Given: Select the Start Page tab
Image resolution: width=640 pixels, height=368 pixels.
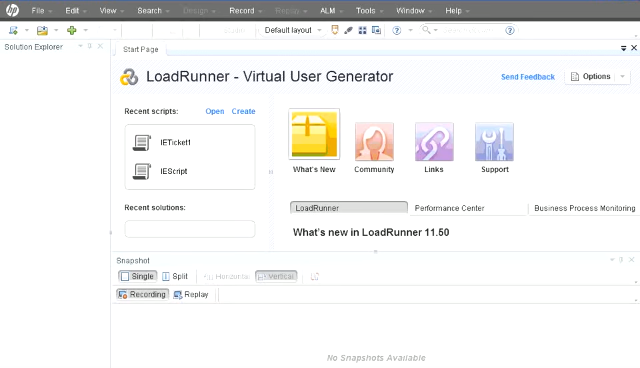Looking at the screenshot, I should point(140,49).
